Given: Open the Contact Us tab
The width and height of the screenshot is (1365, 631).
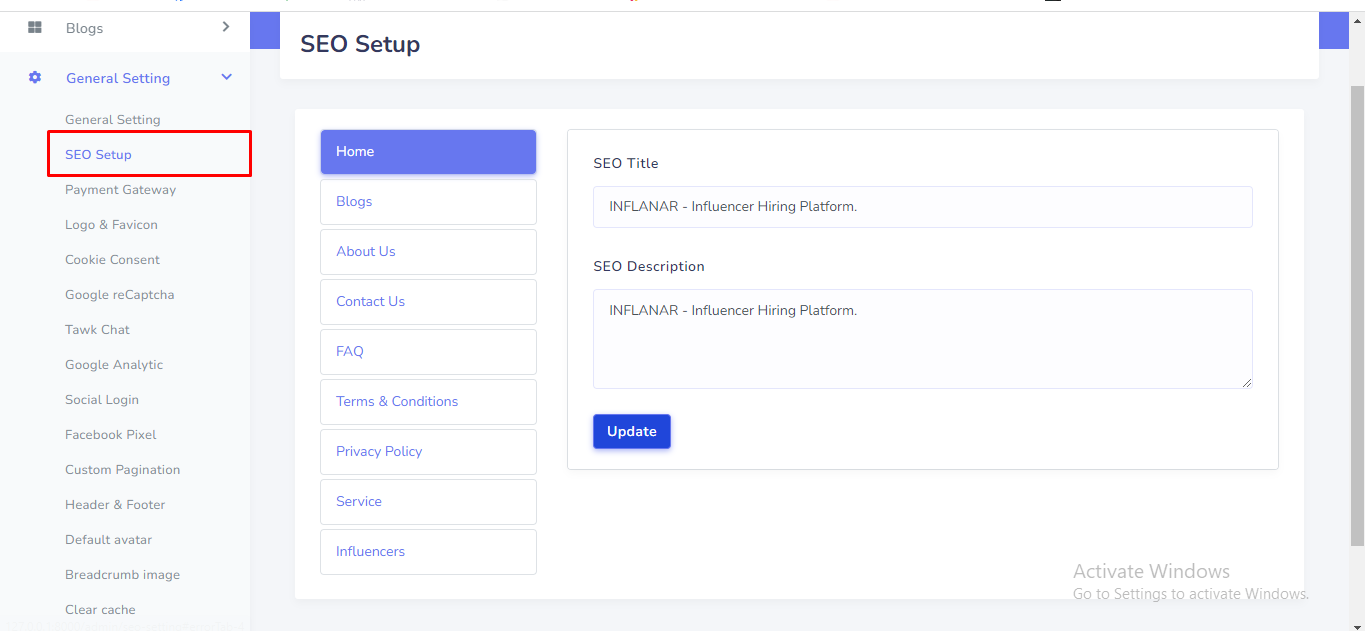Looking at the screenshot, I should (428, 302).
